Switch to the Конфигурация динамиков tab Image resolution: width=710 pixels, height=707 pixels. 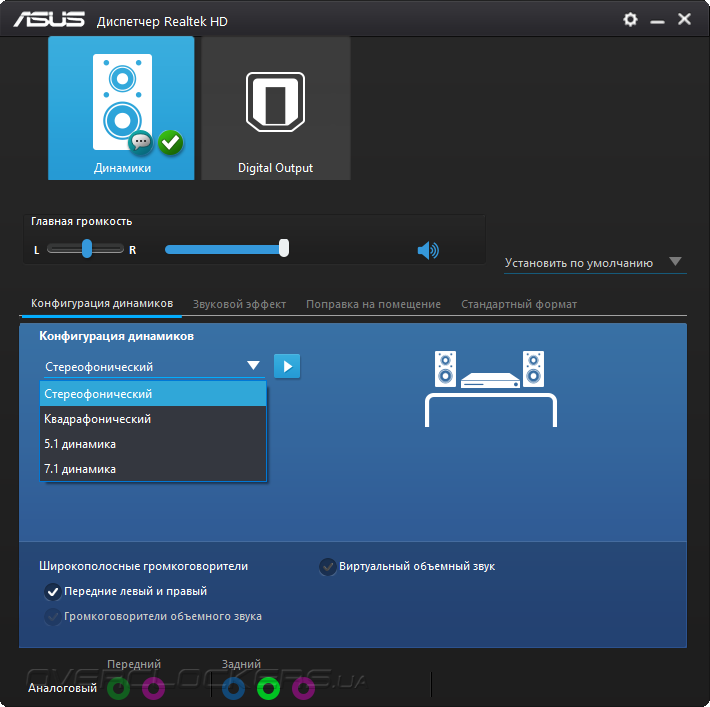click(102, 303)
